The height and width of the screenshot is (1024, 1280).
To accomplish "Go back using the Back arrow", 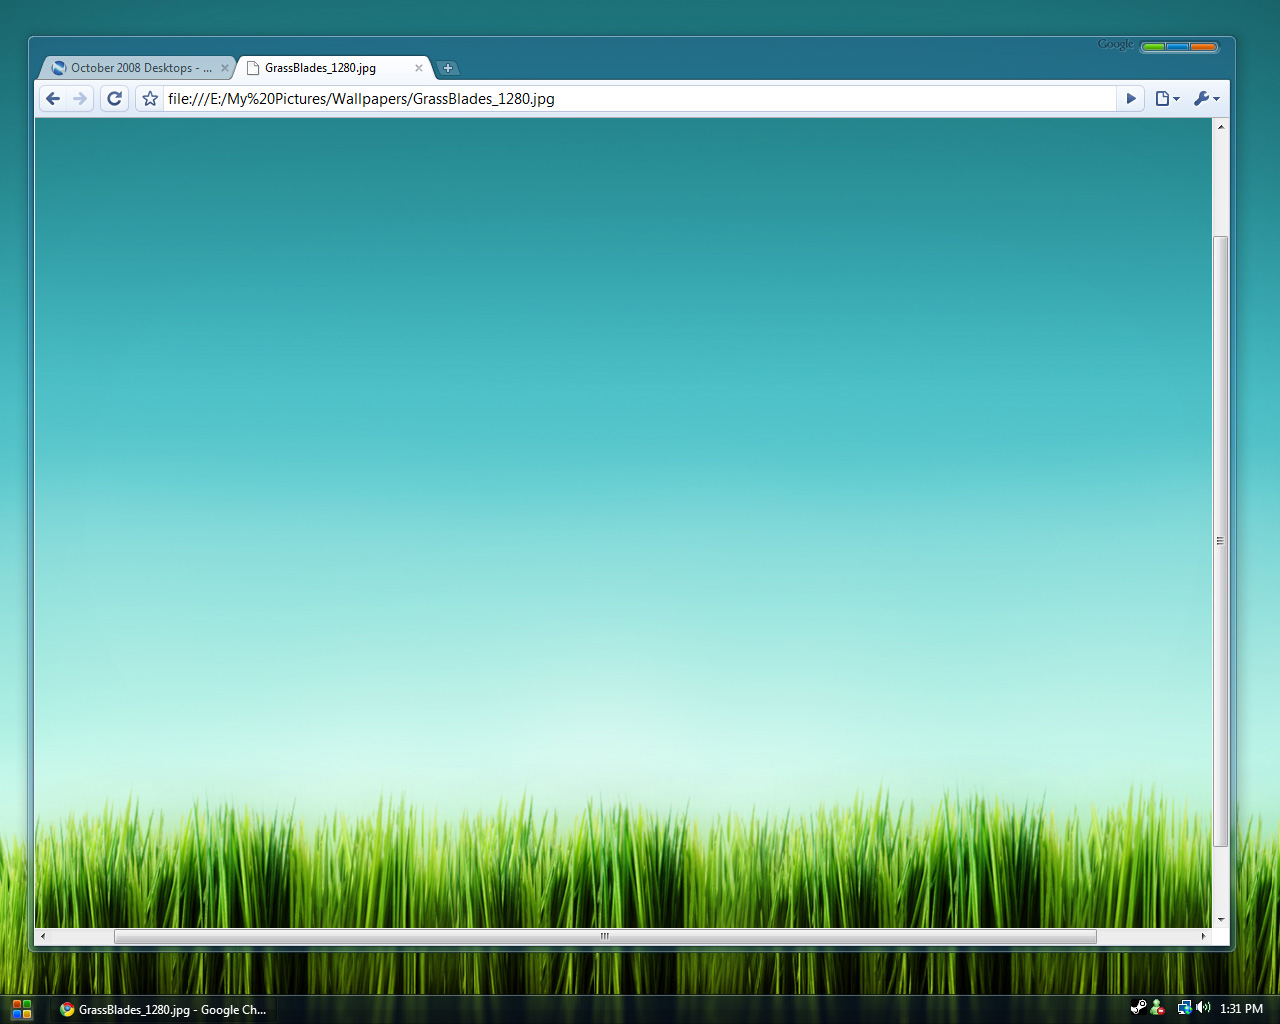I will [53, 98].
